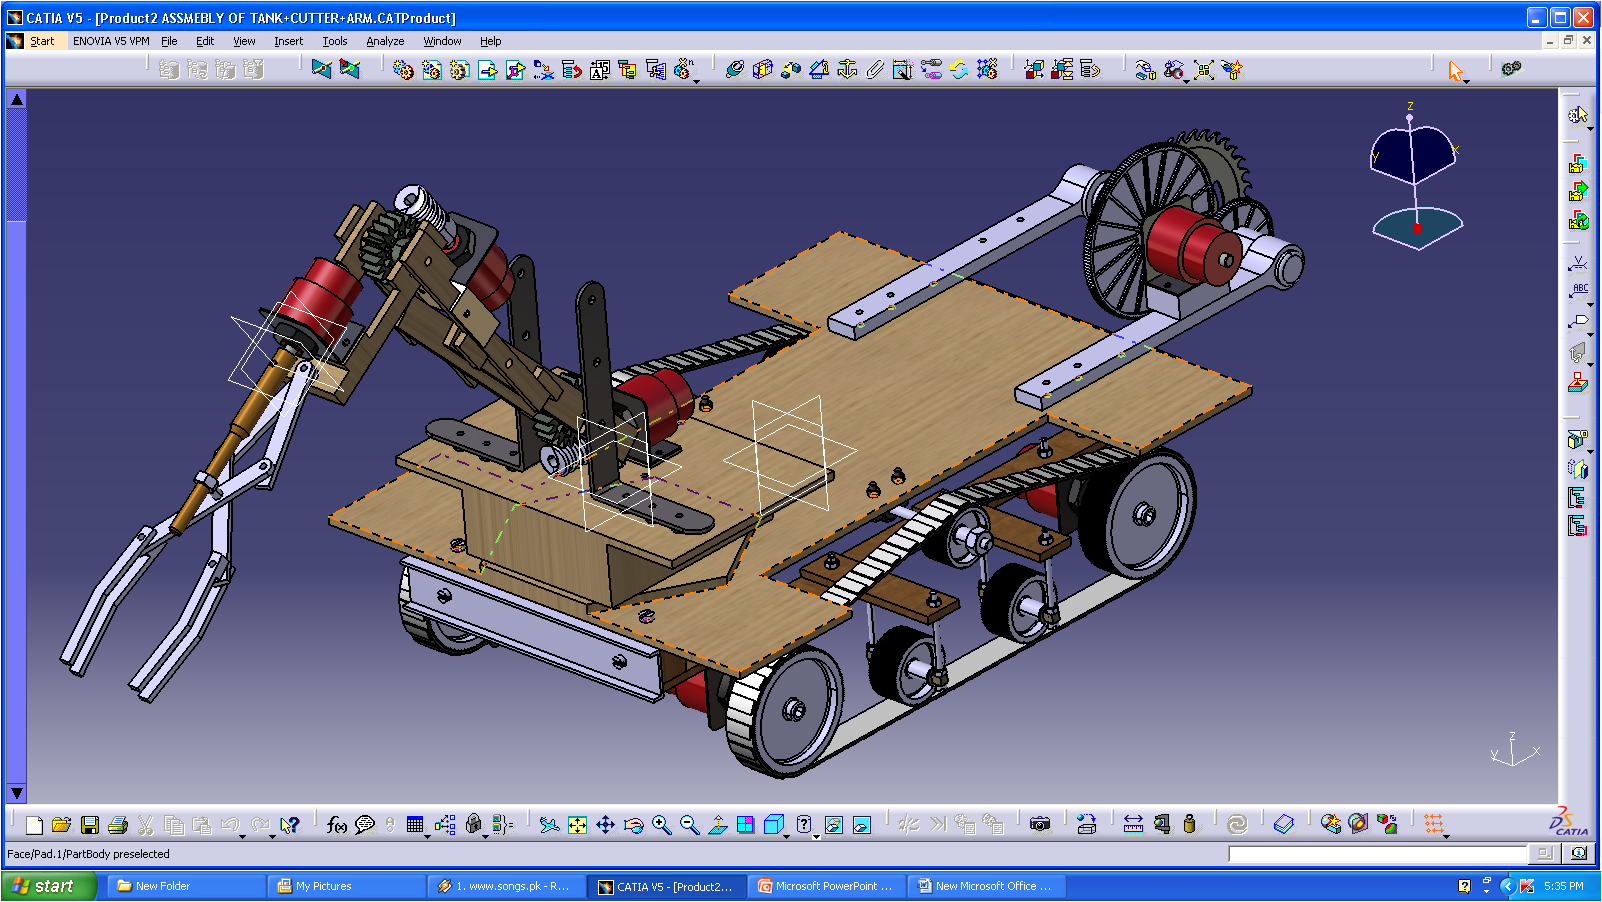Open the ENOVIA V5 VPM menu
1602x902 pixels.
coord(111,41)
